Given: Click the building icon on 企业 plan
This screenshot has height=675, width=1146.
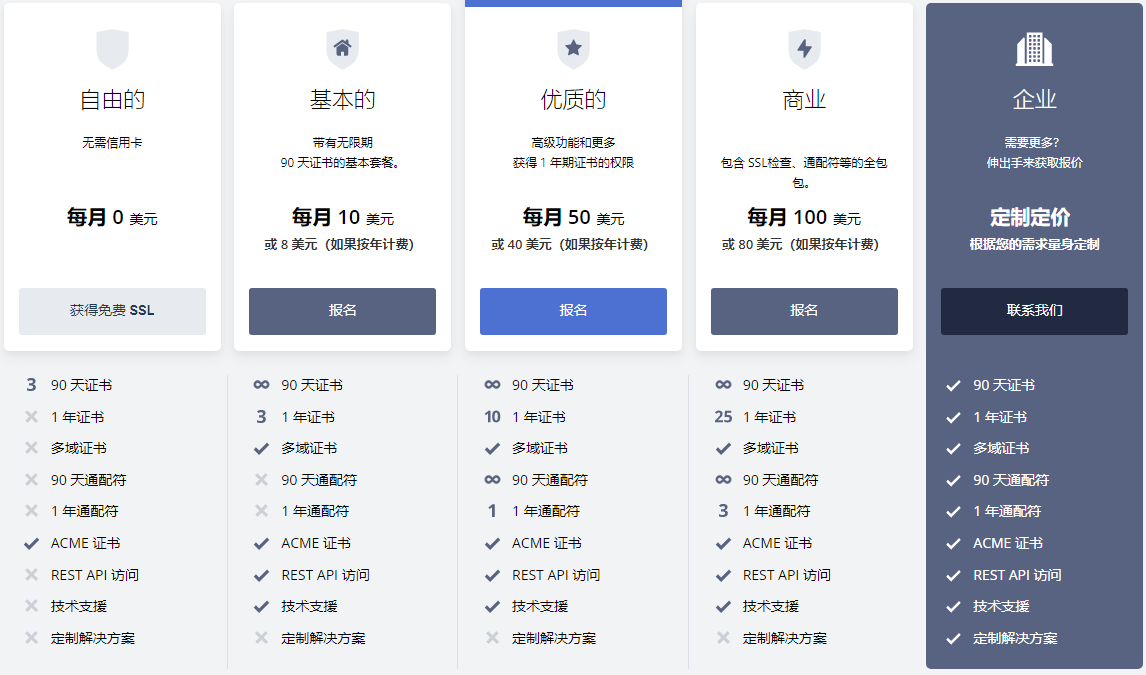Looking at the screenshot, I should tap(1034, 46).
